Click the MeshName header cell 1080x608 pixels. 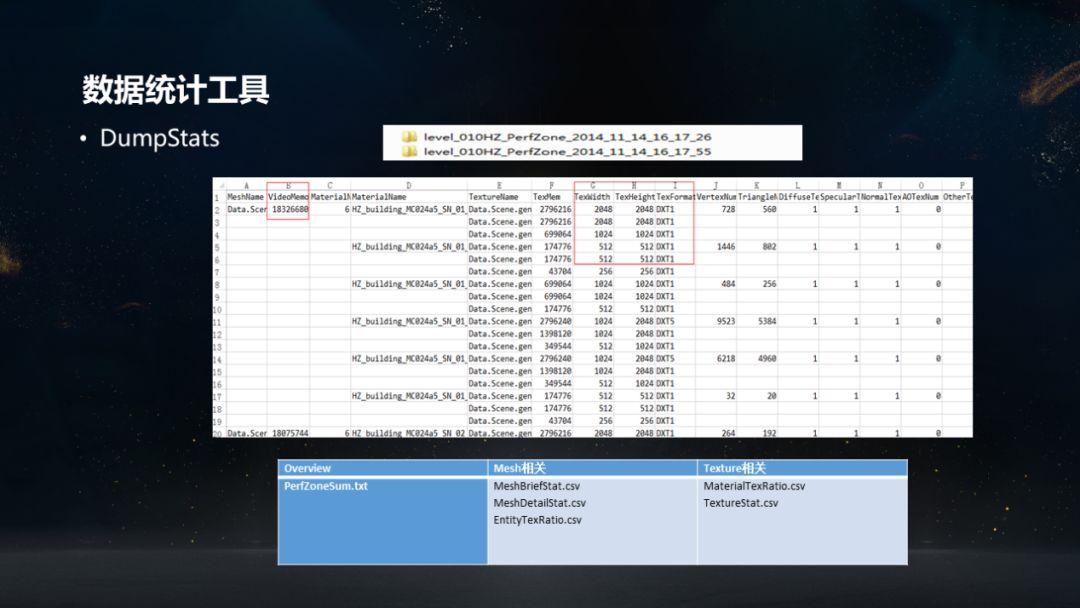pos(246,197)
